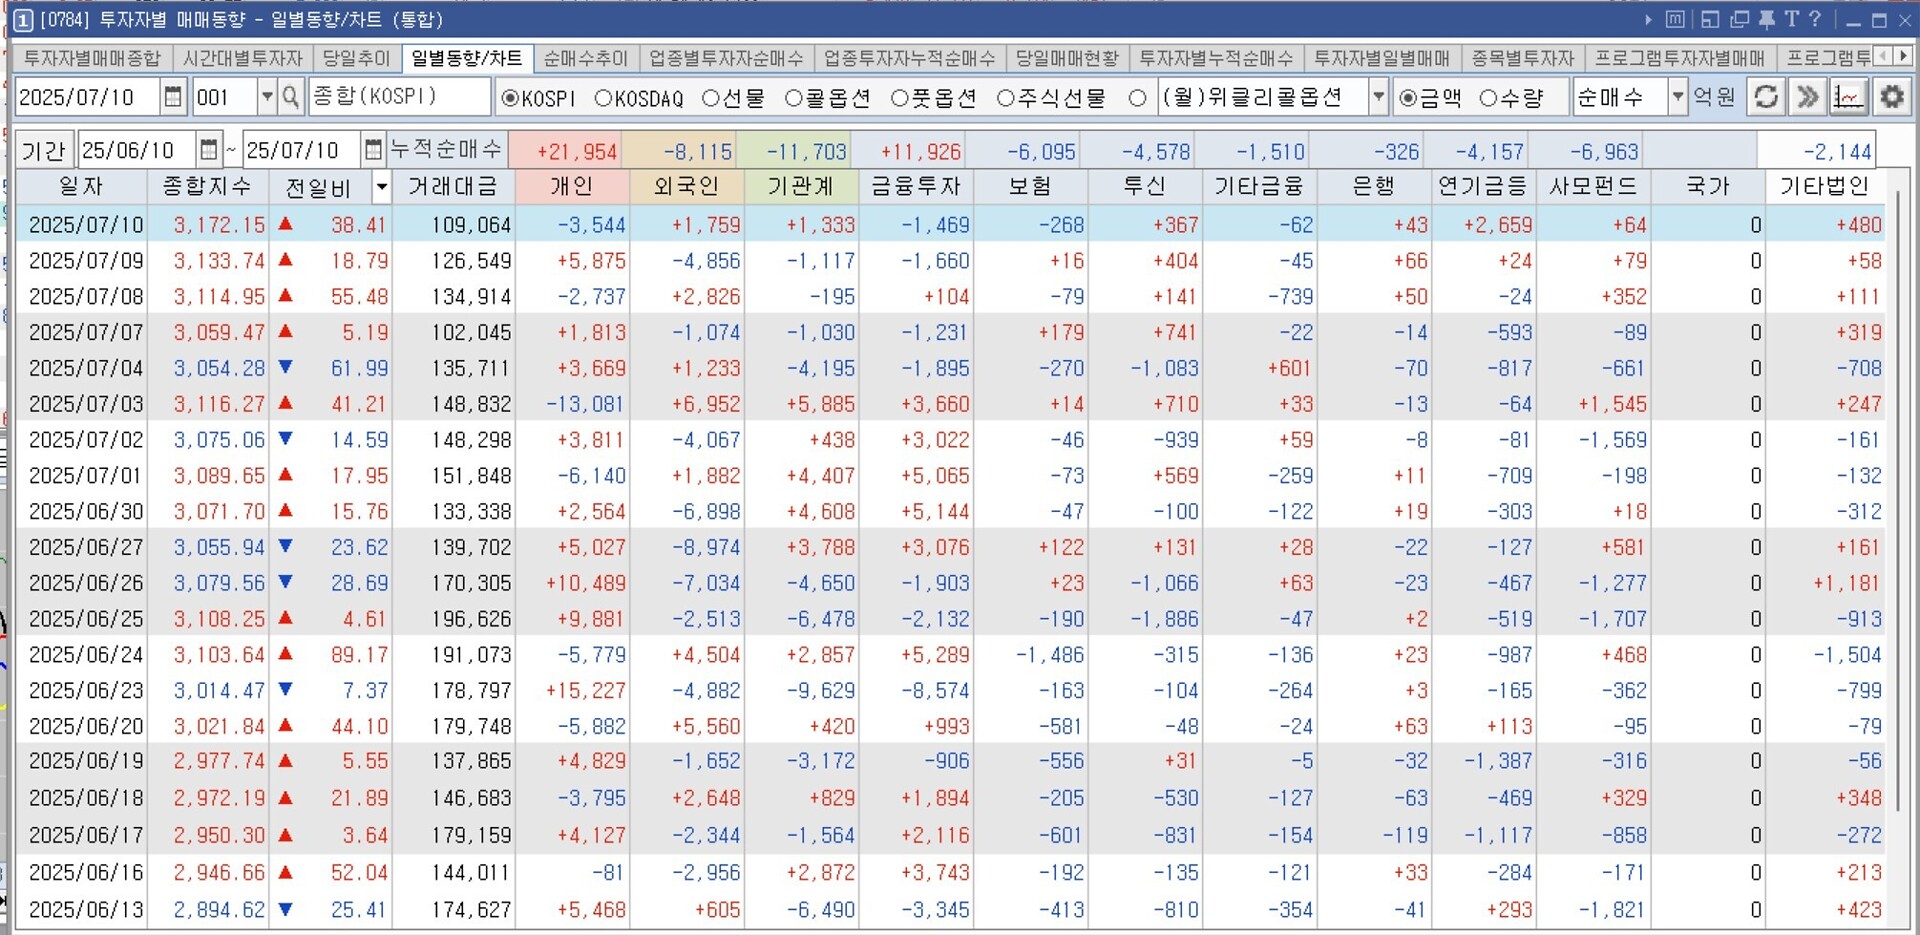The width and height of the screenshot is (1920, 935).
Task: Click the 기관계 column header
Action: (801, 186)
